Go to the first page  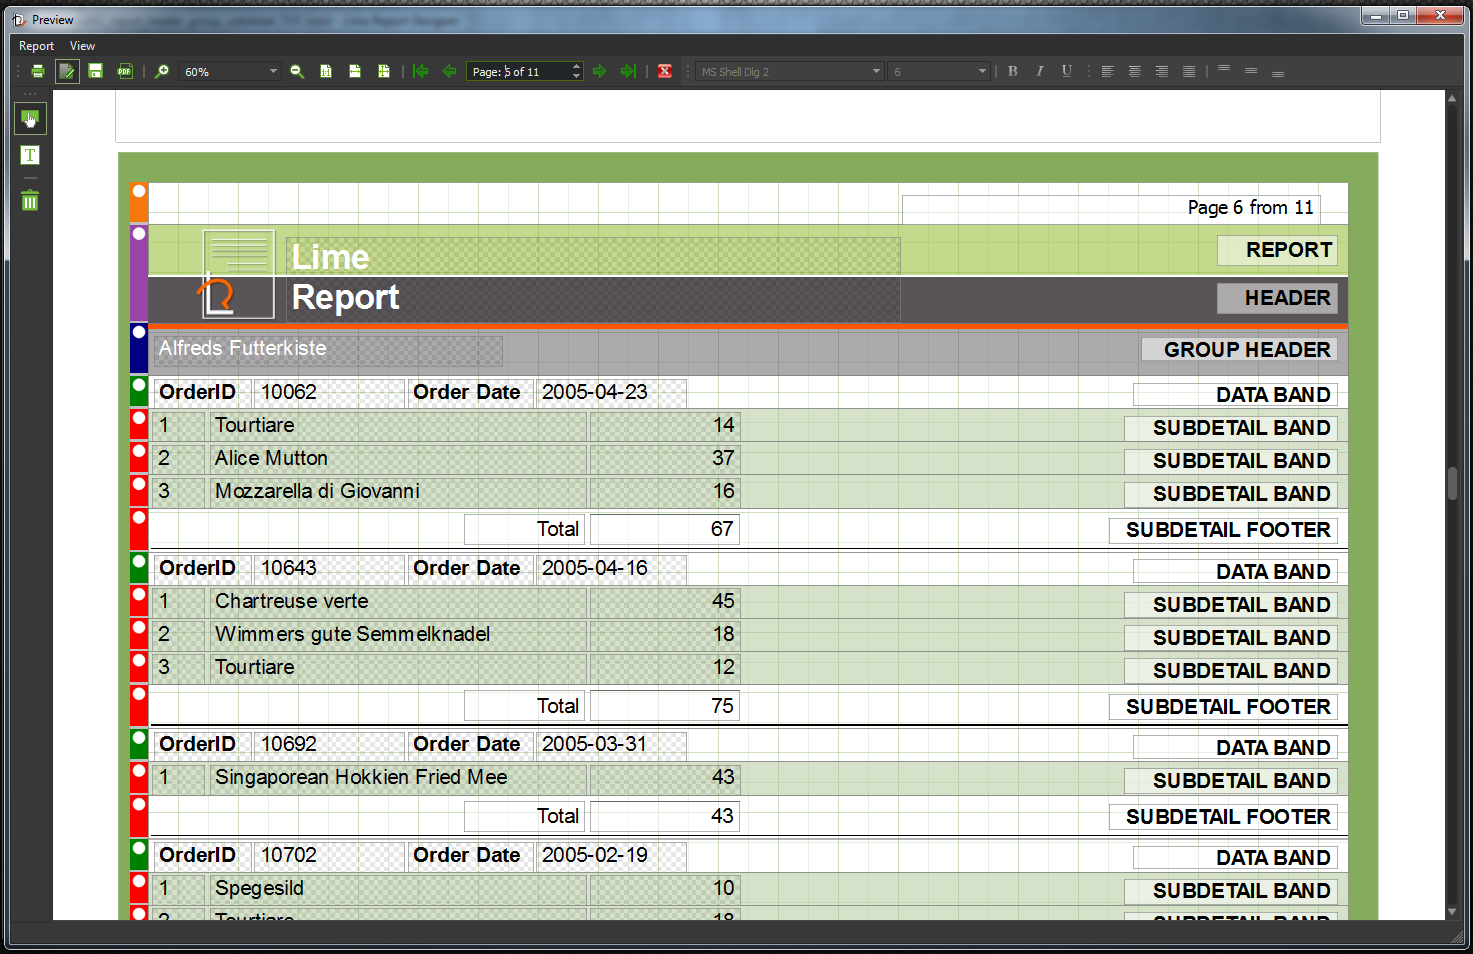click(x=421, y=71)
